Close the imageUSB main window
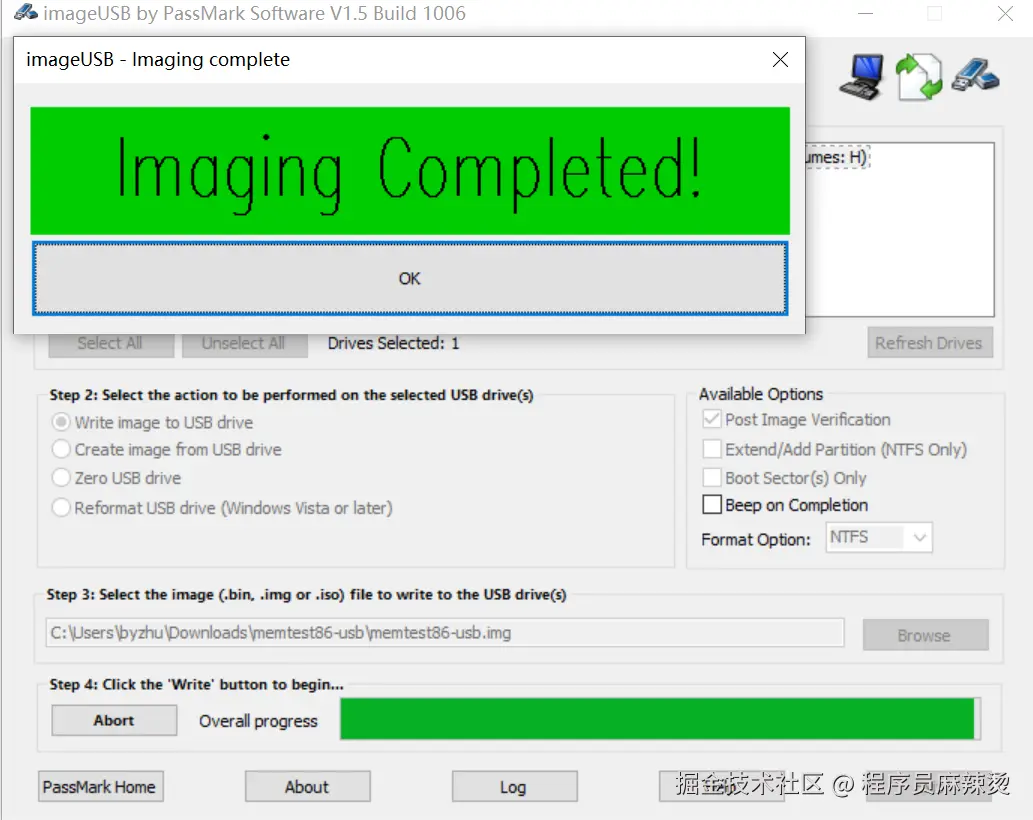Screen dimensions: 1033x820 coord(1005,13)
